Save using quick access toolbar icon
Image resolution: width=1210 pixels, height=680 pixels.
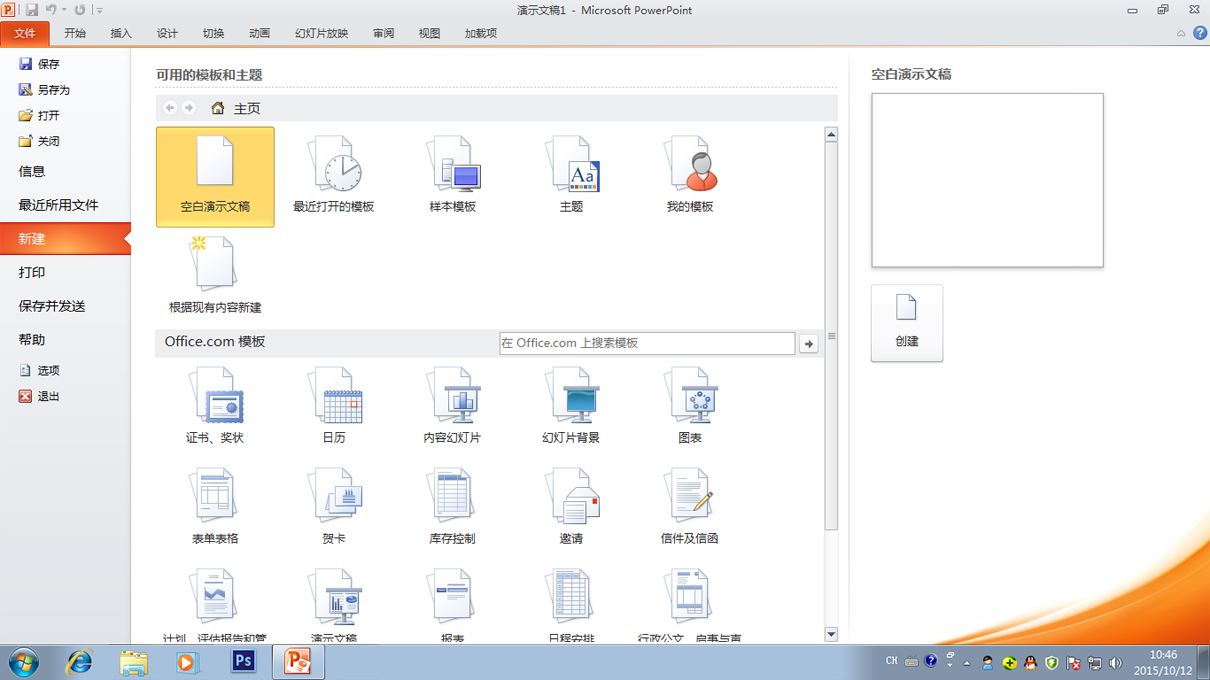point(31,10)
